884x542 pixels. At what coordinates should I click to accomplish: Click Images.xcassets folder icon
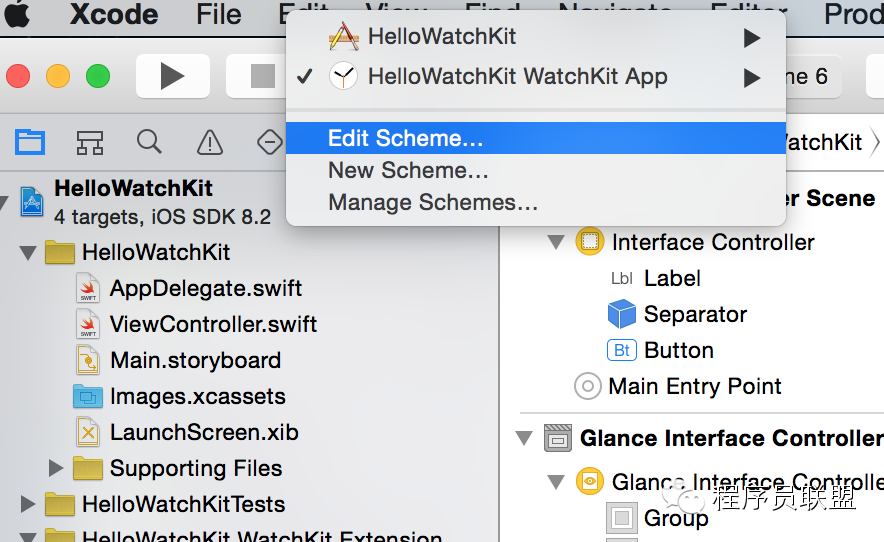(88, 396)
